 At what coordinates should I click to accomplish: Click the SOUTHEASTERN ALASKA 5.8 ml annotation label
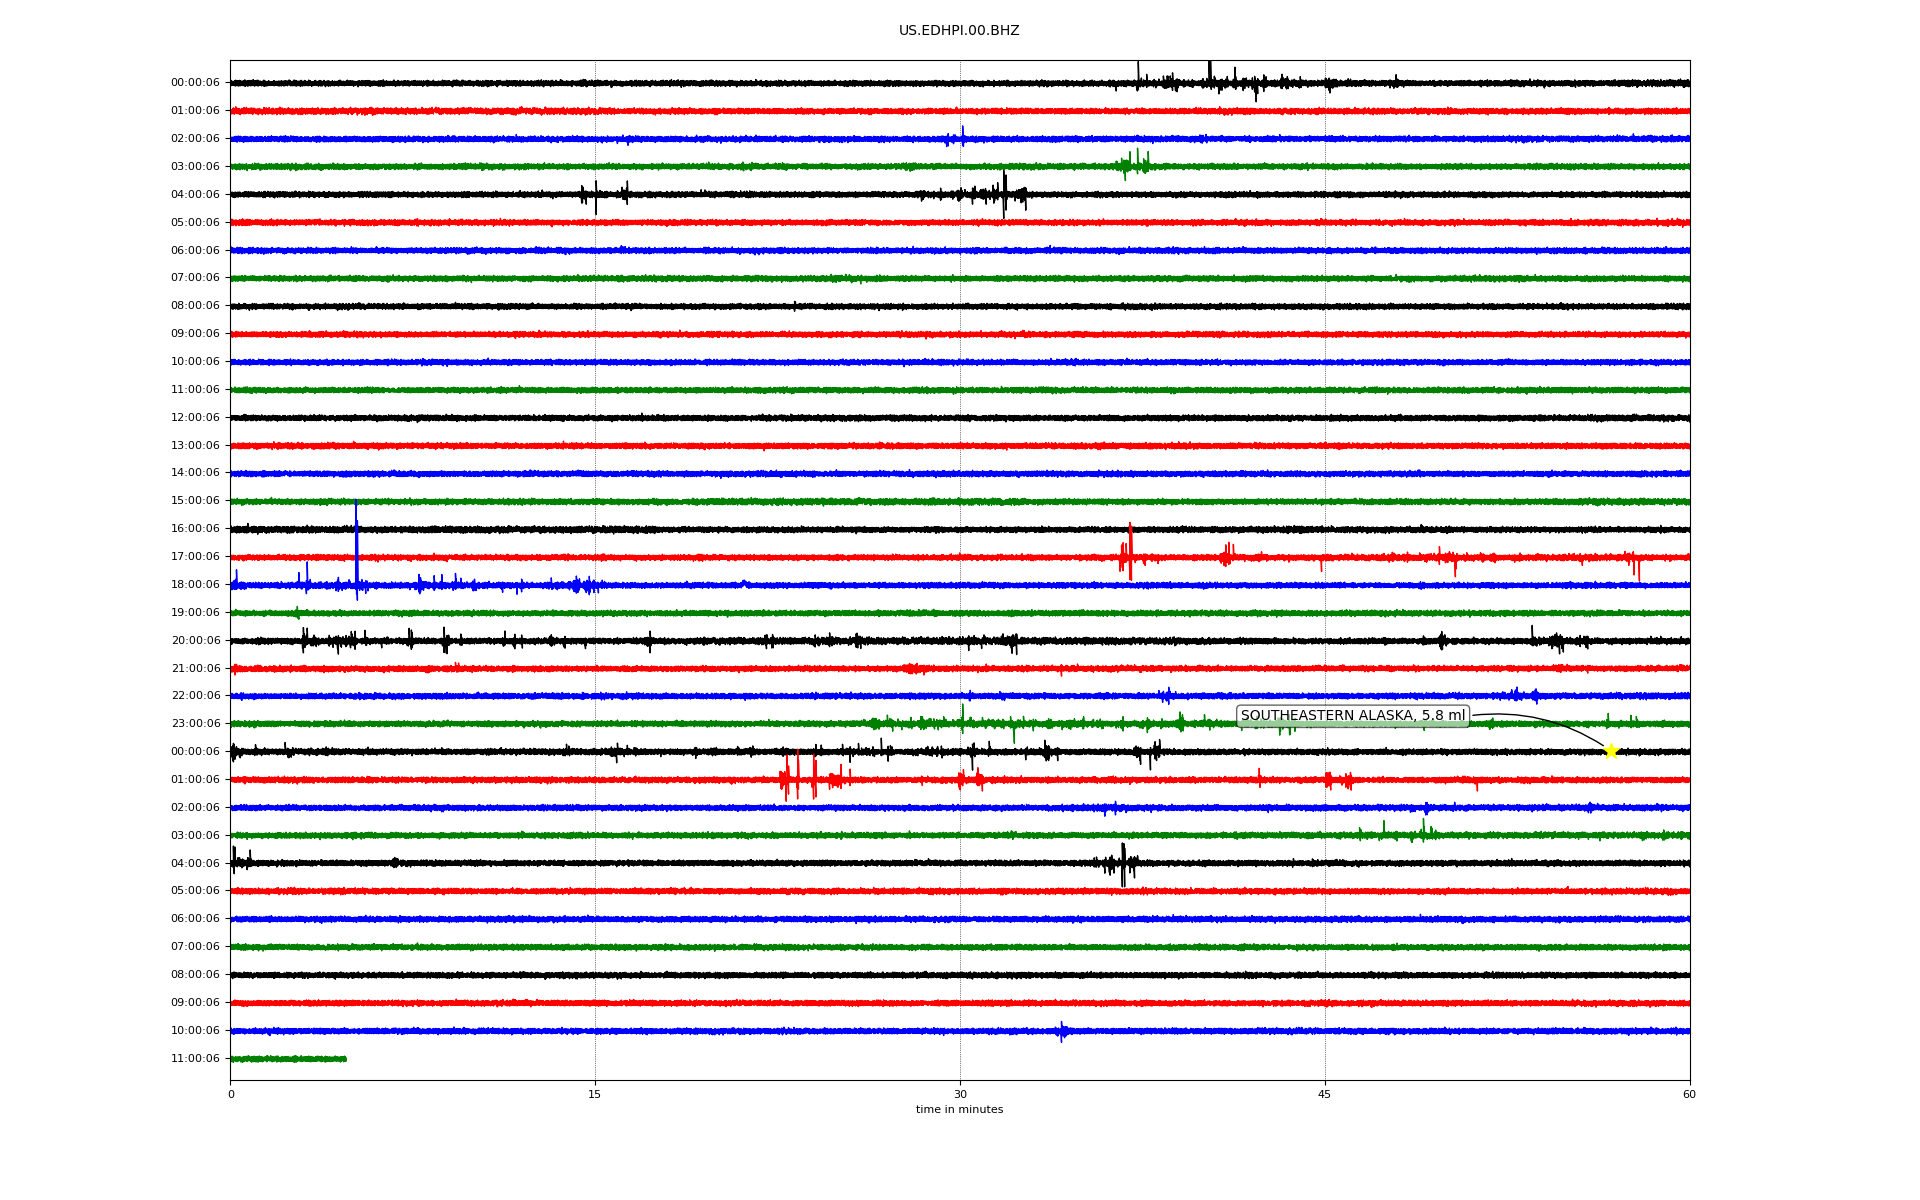tap(1352, 716)
